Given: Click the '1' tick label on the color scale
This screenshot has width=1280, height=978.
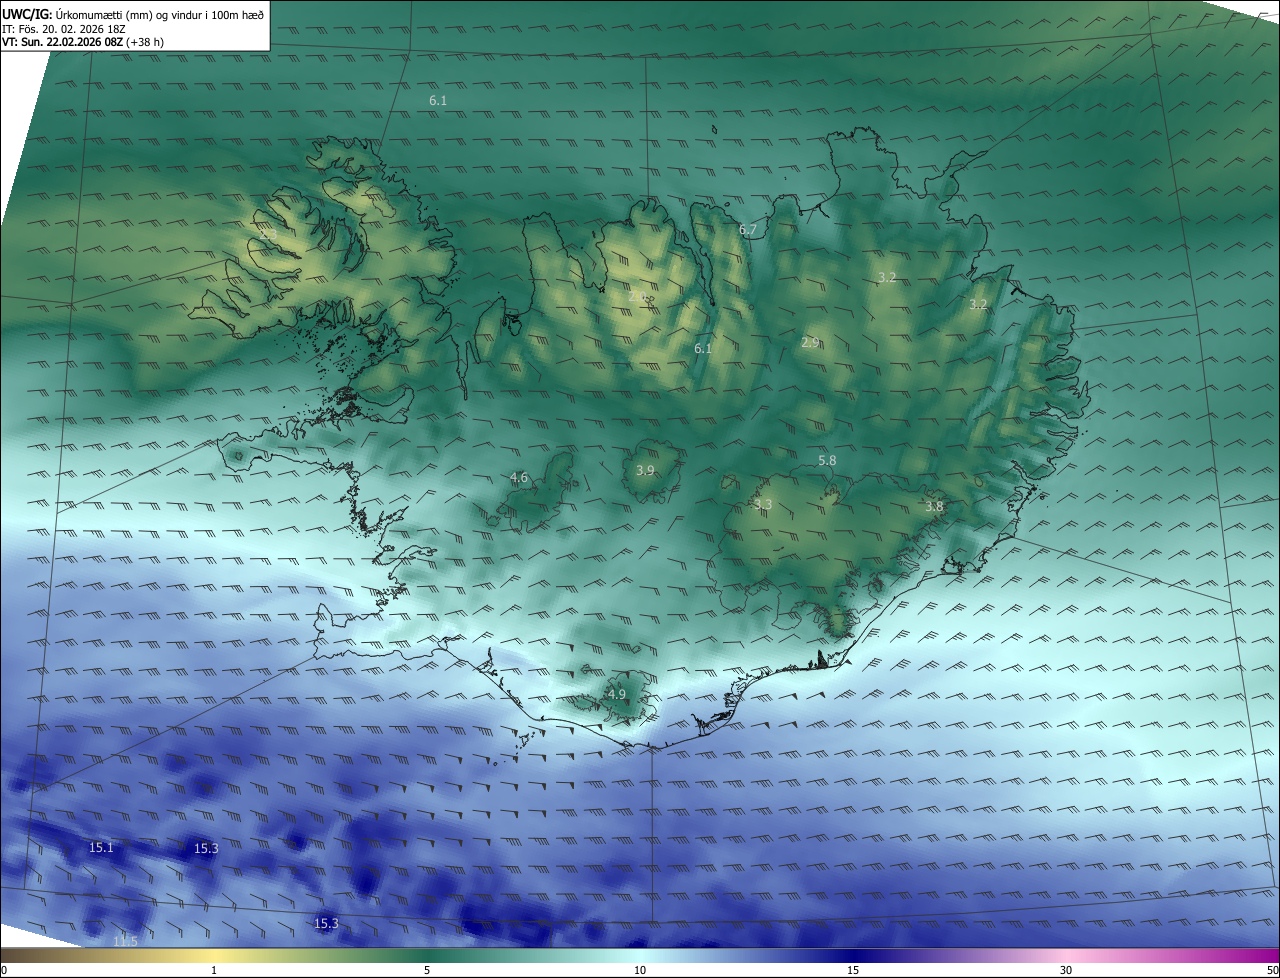Looking at the screenshot, I should 214,970.
